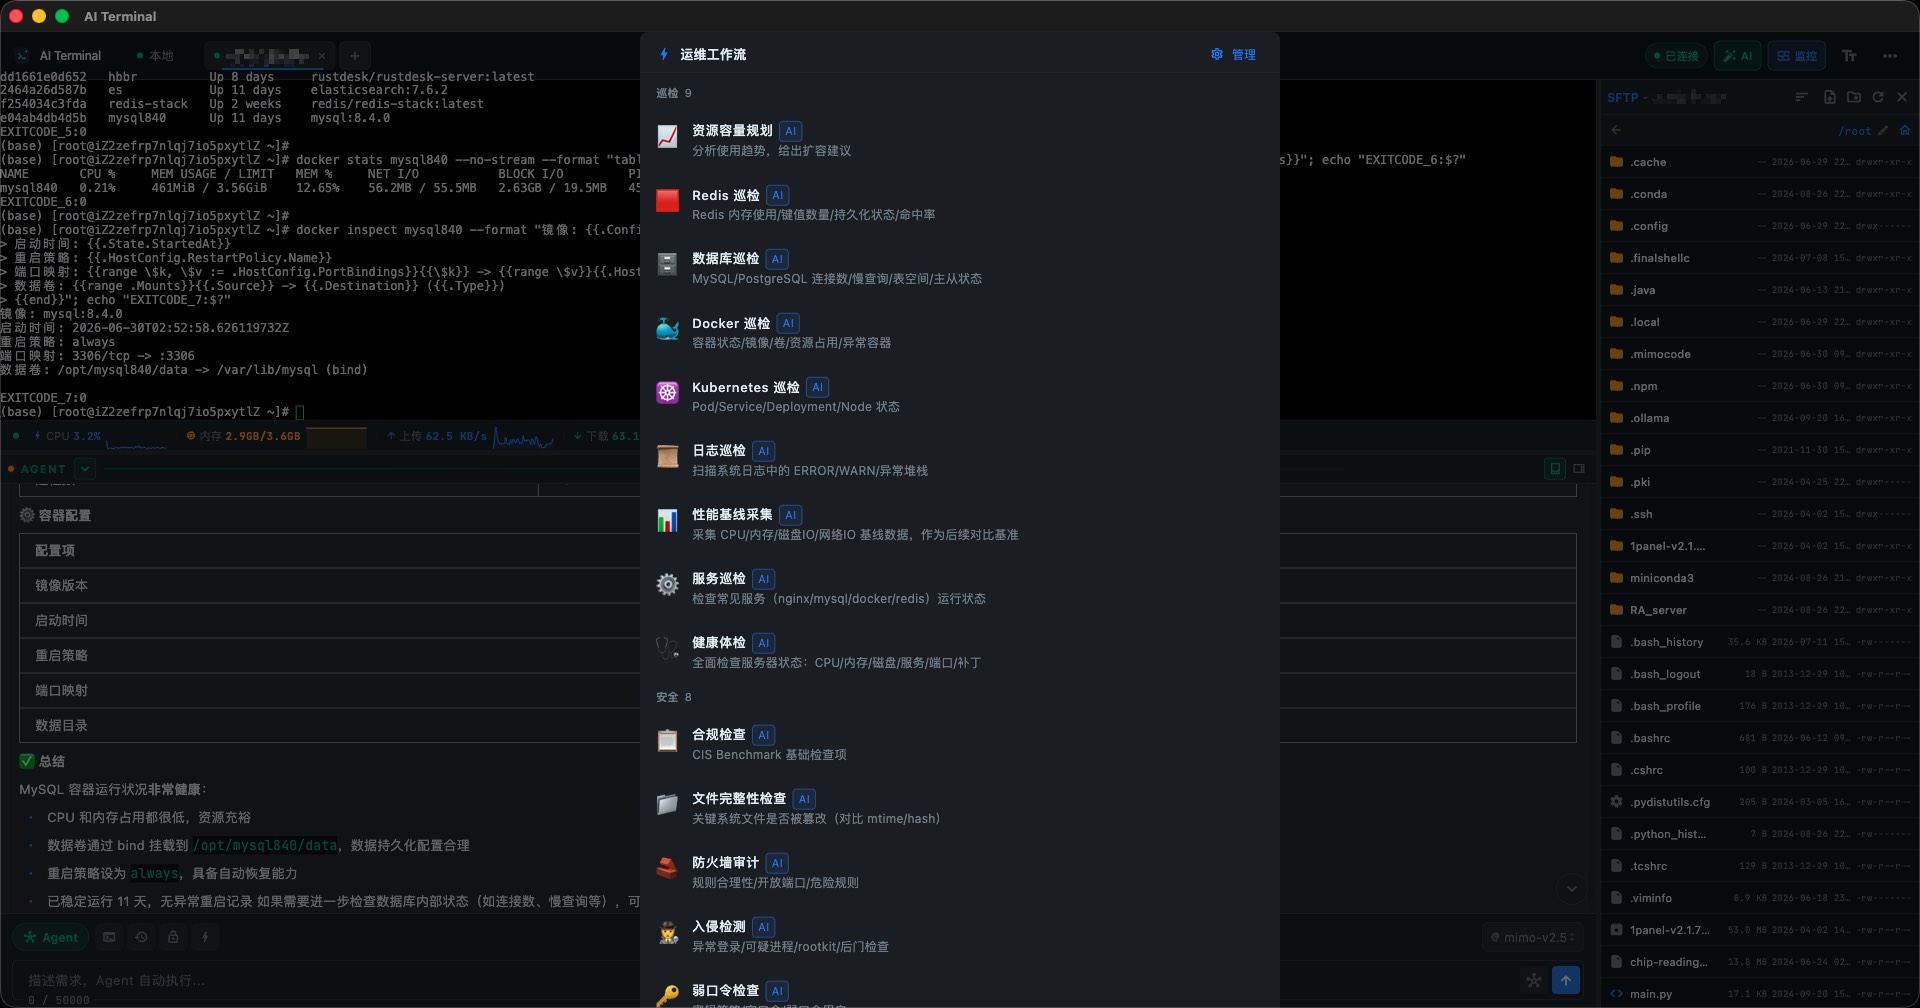Click the 端口映射 table row
Viewport: 1920px width, 1008px height.
[797, 690]
